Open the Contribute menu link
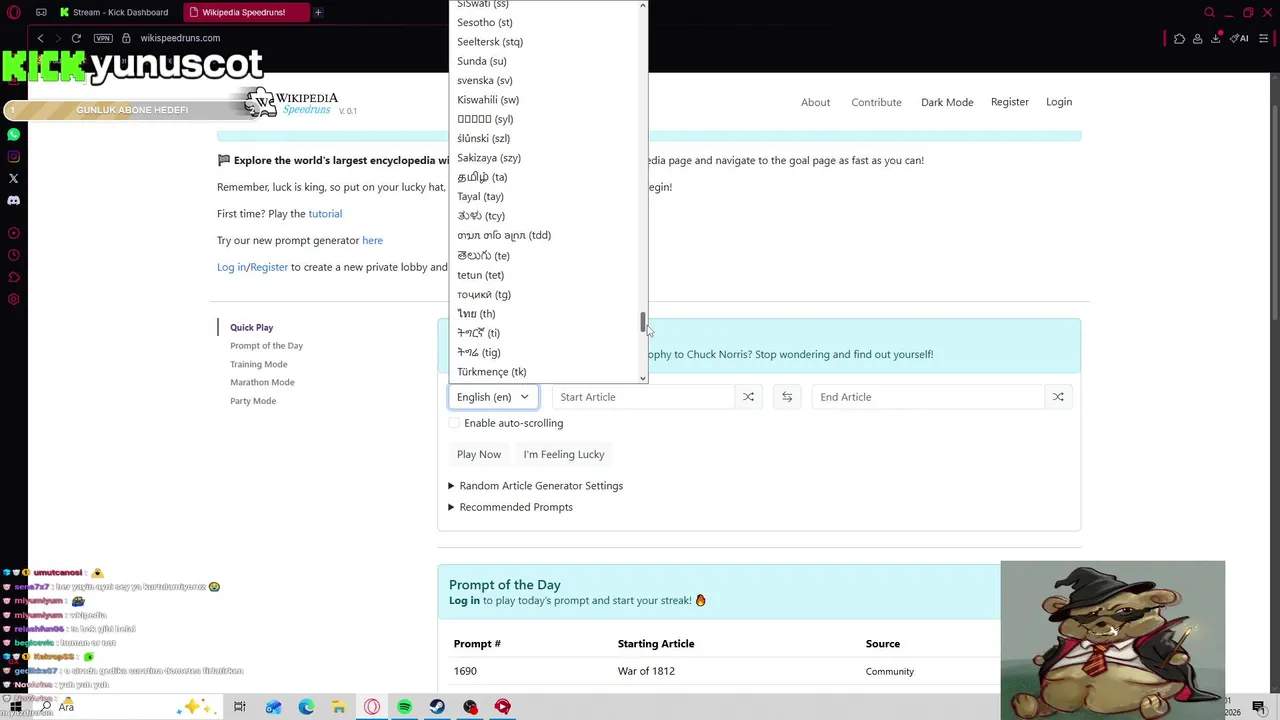 [x=876, y=102]
